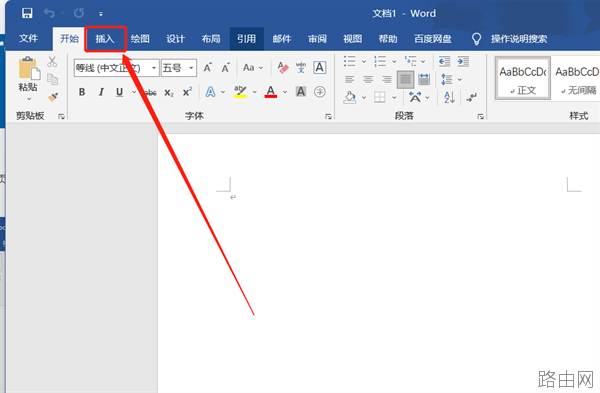The height and width of the screenshot is (393, 600).
Task: Switch to the 插入 ribbon tab
Action: coord(105,38)
